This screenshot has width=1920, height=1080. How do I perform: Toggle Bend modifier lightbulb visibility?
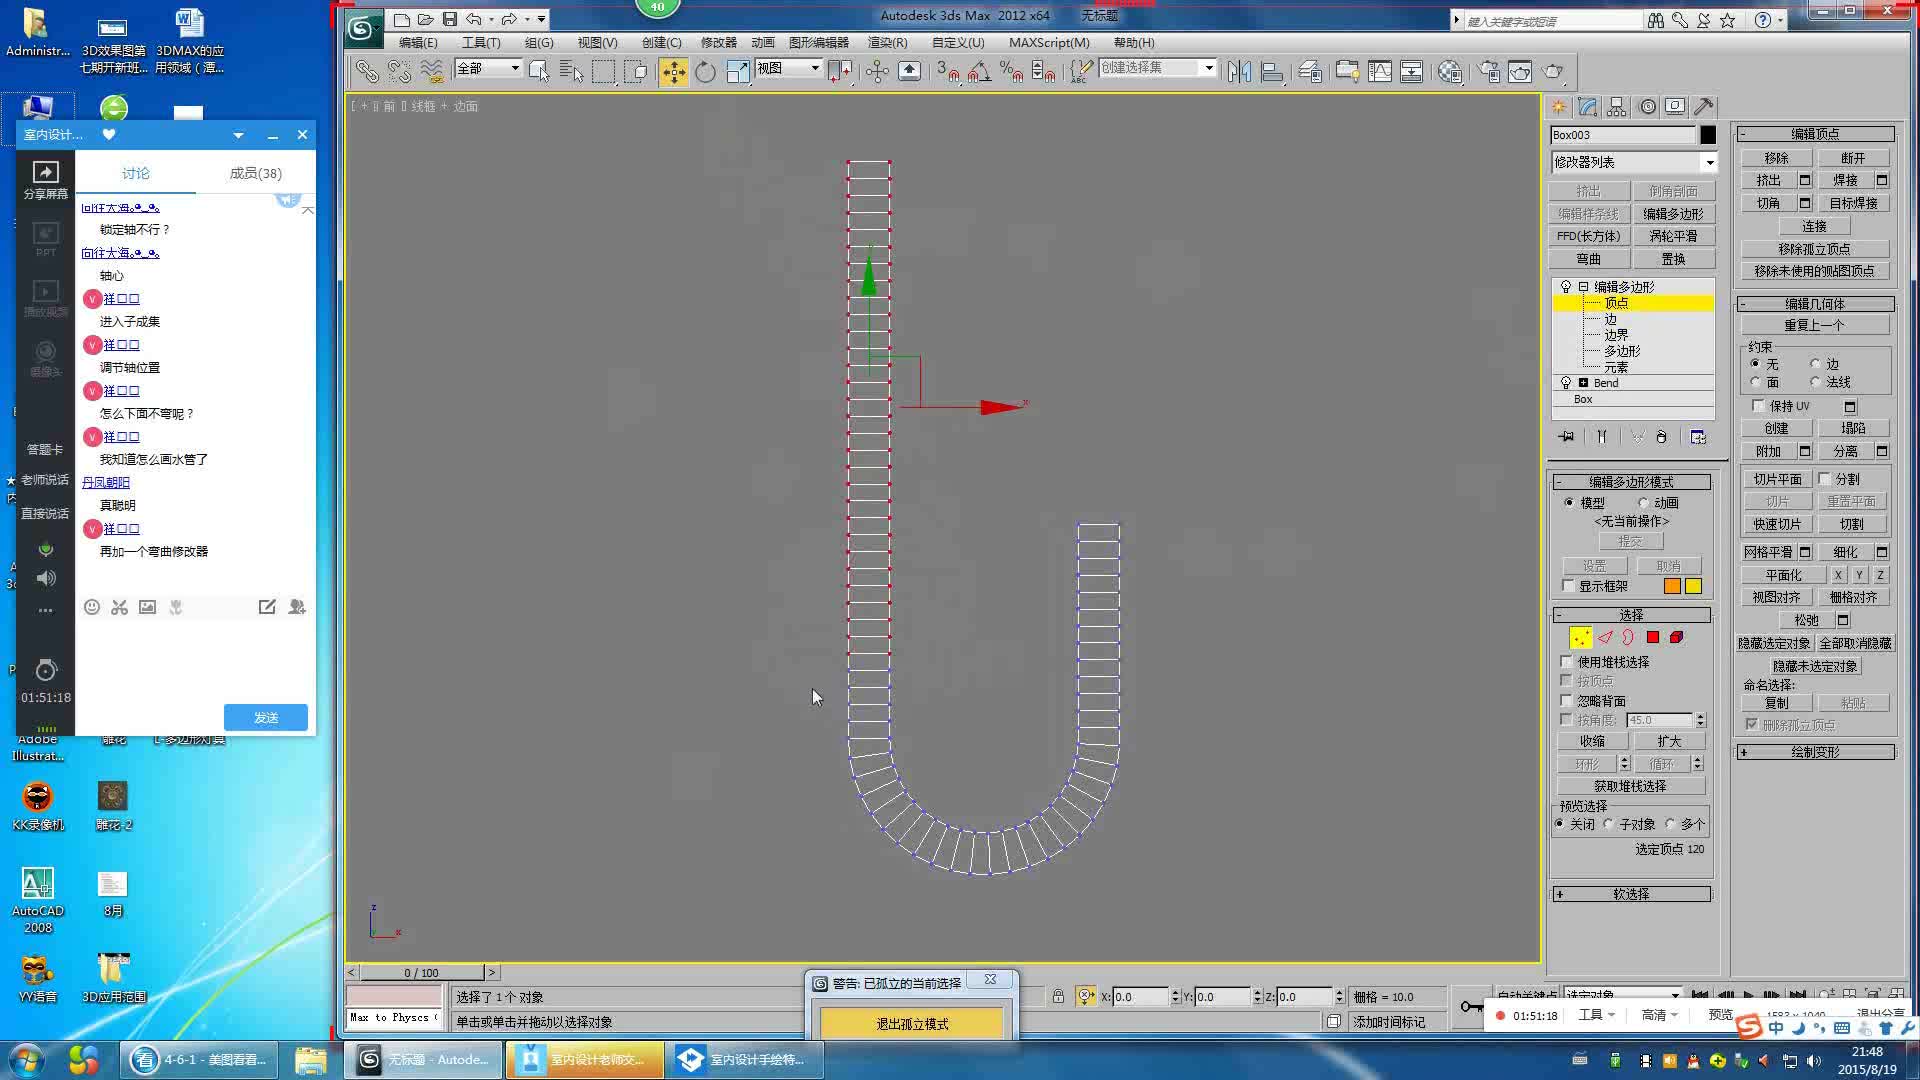(1566, 383)
